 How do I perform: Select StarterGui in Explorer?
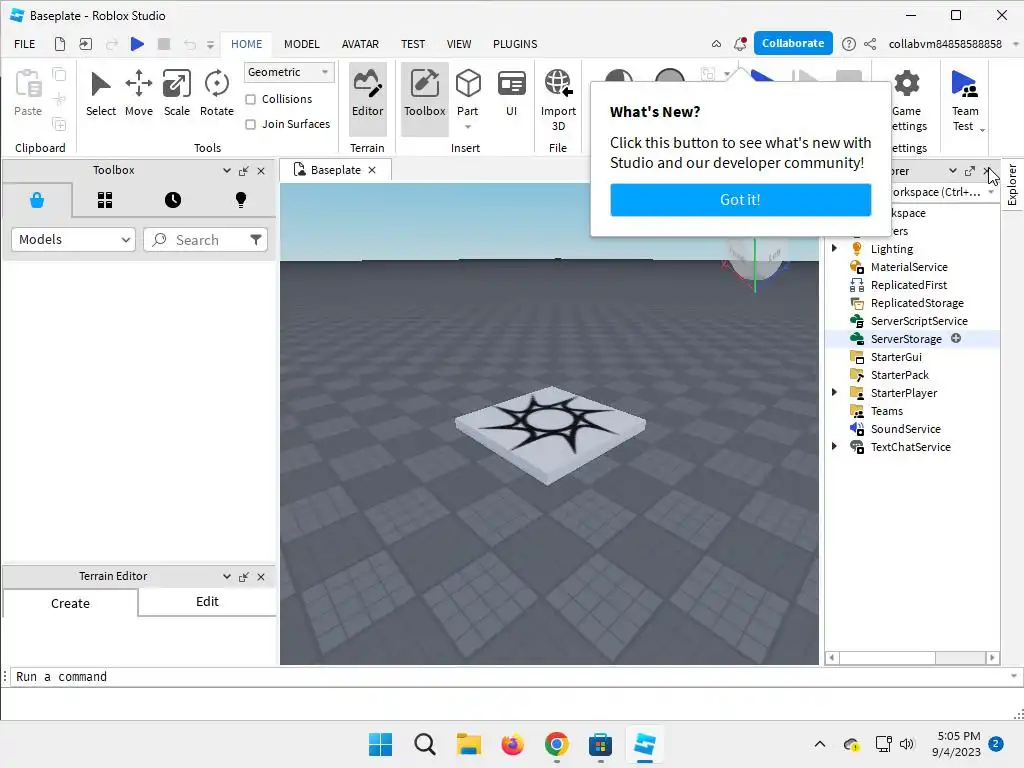pyautogui.click(x=896, y=357)
